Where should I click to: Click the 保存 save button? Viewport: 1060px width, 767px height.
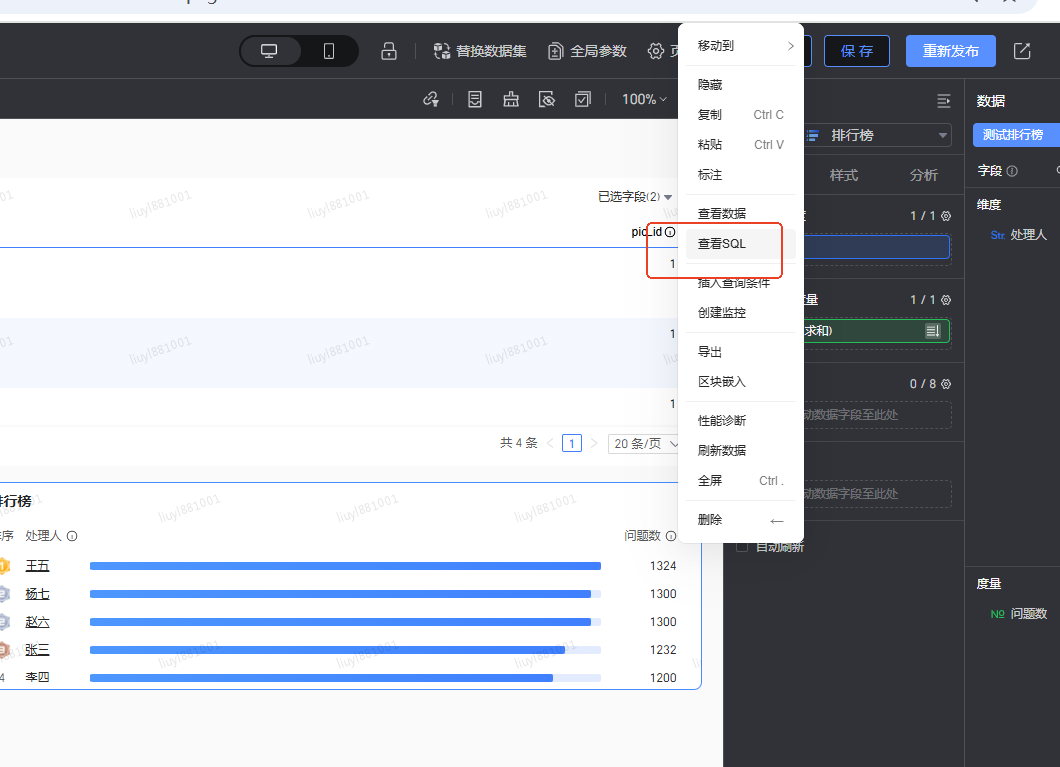pos(856,51)
